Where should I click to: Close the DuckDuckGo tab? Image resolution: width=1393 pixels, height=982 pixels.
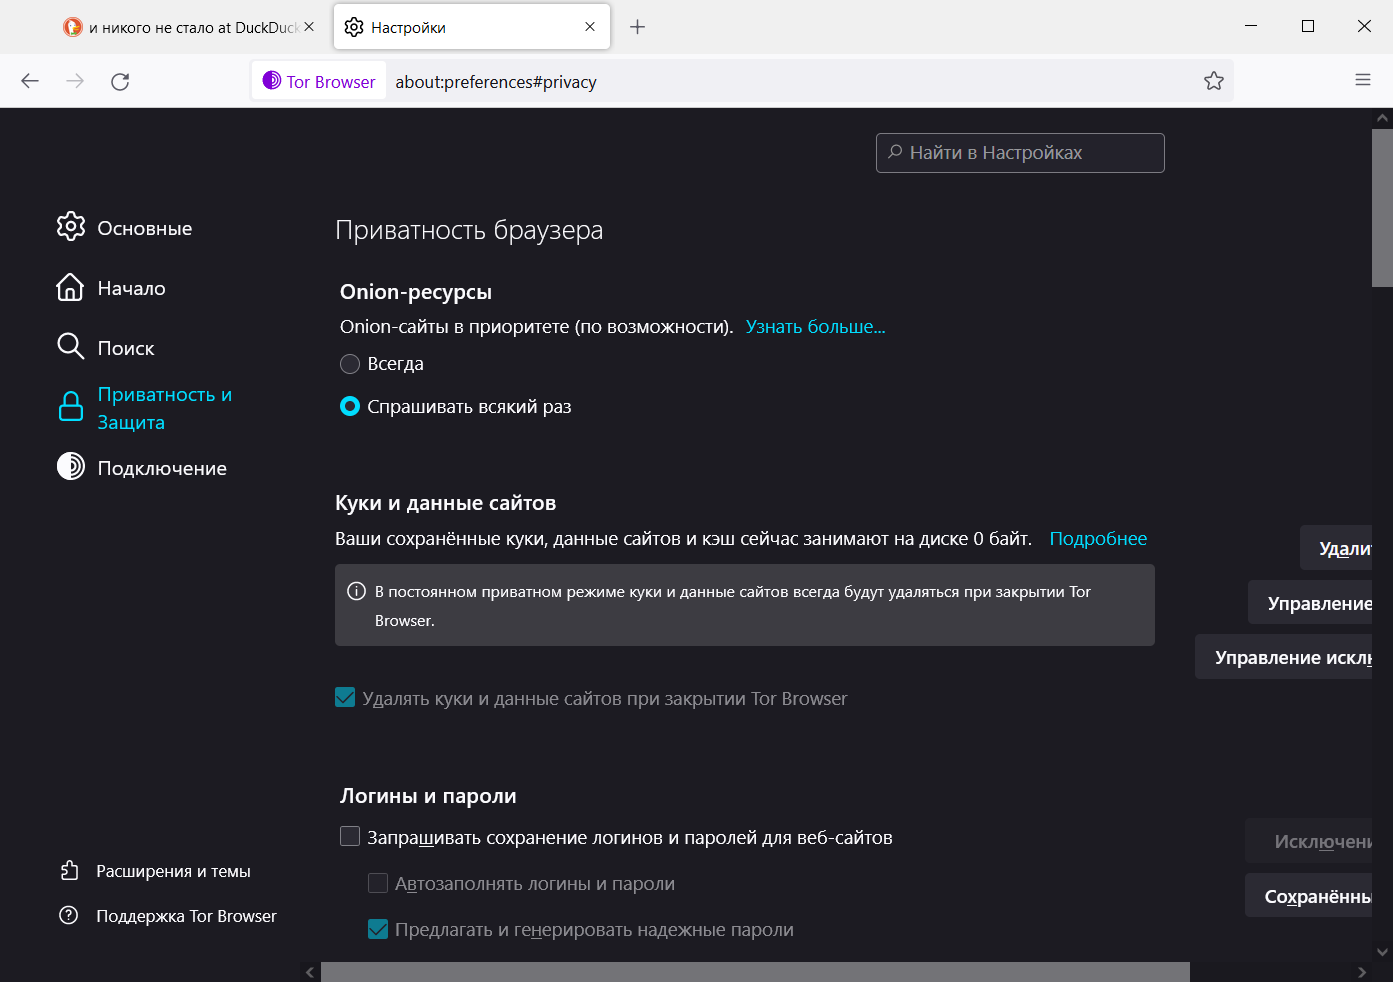pos(309,27)
